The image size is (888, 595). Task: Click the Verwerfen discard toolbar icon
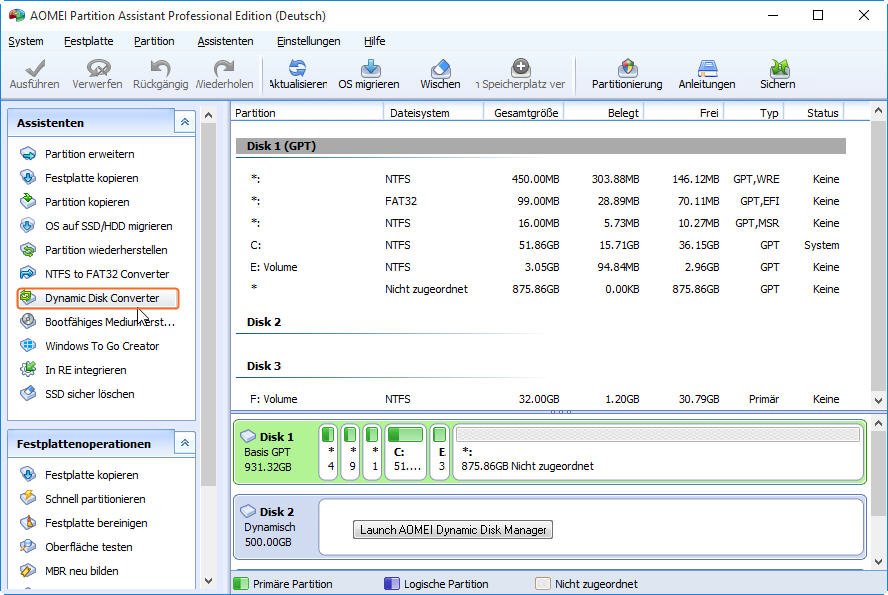97,69
